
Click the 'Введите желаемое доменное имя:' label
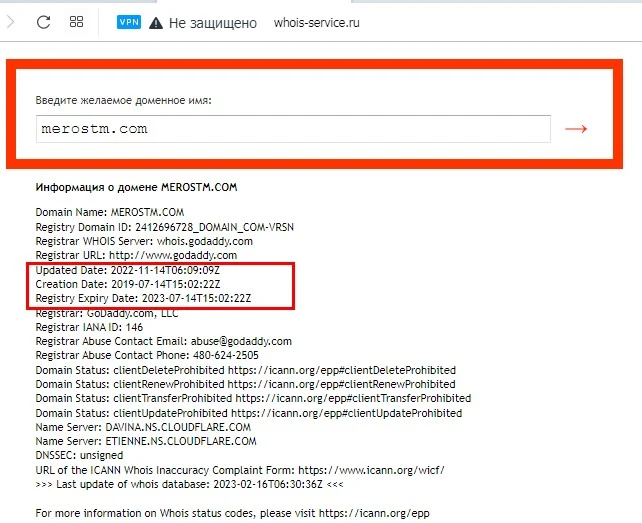124,100
